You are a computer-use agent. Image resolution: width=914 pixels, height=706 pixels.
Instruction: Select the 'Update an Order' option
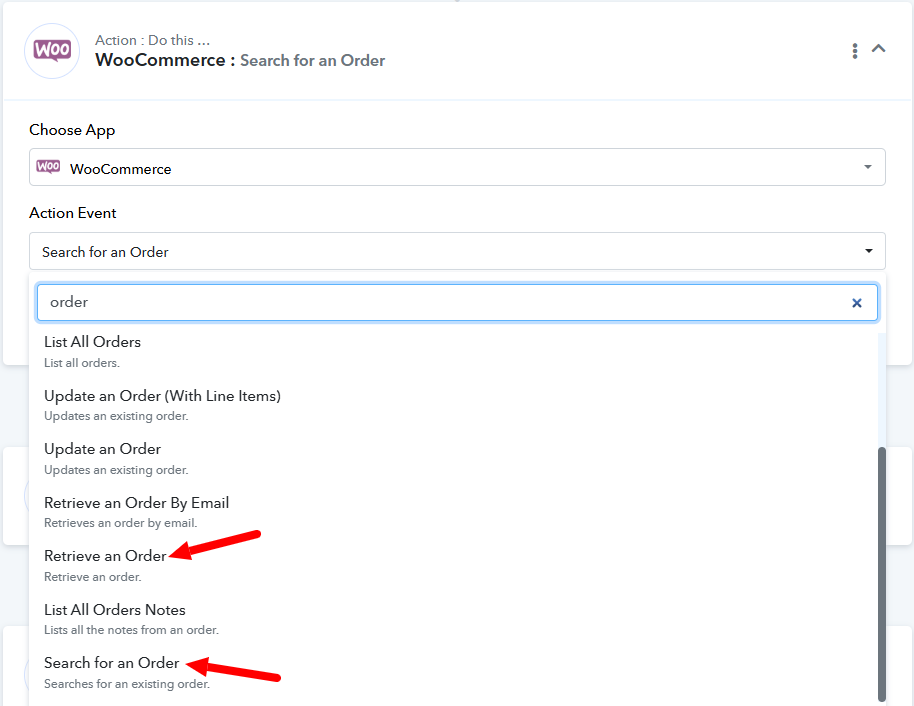pos(102,449)
